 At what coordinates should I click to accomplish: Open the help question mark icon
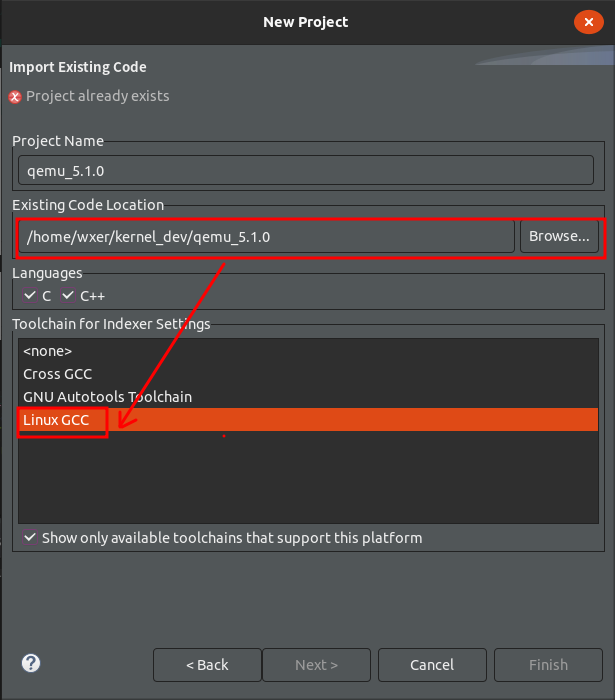pos(31,663)
